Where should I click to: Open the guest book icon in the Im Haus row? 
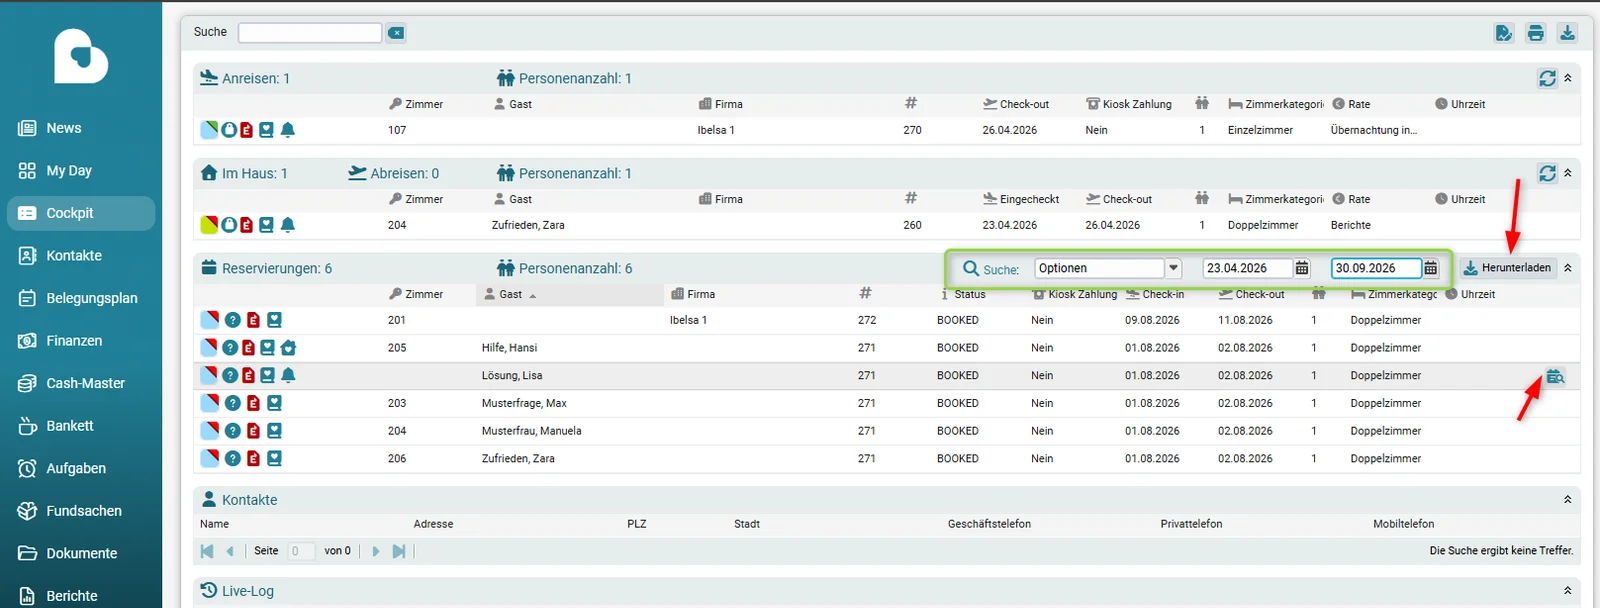(266, 225)
